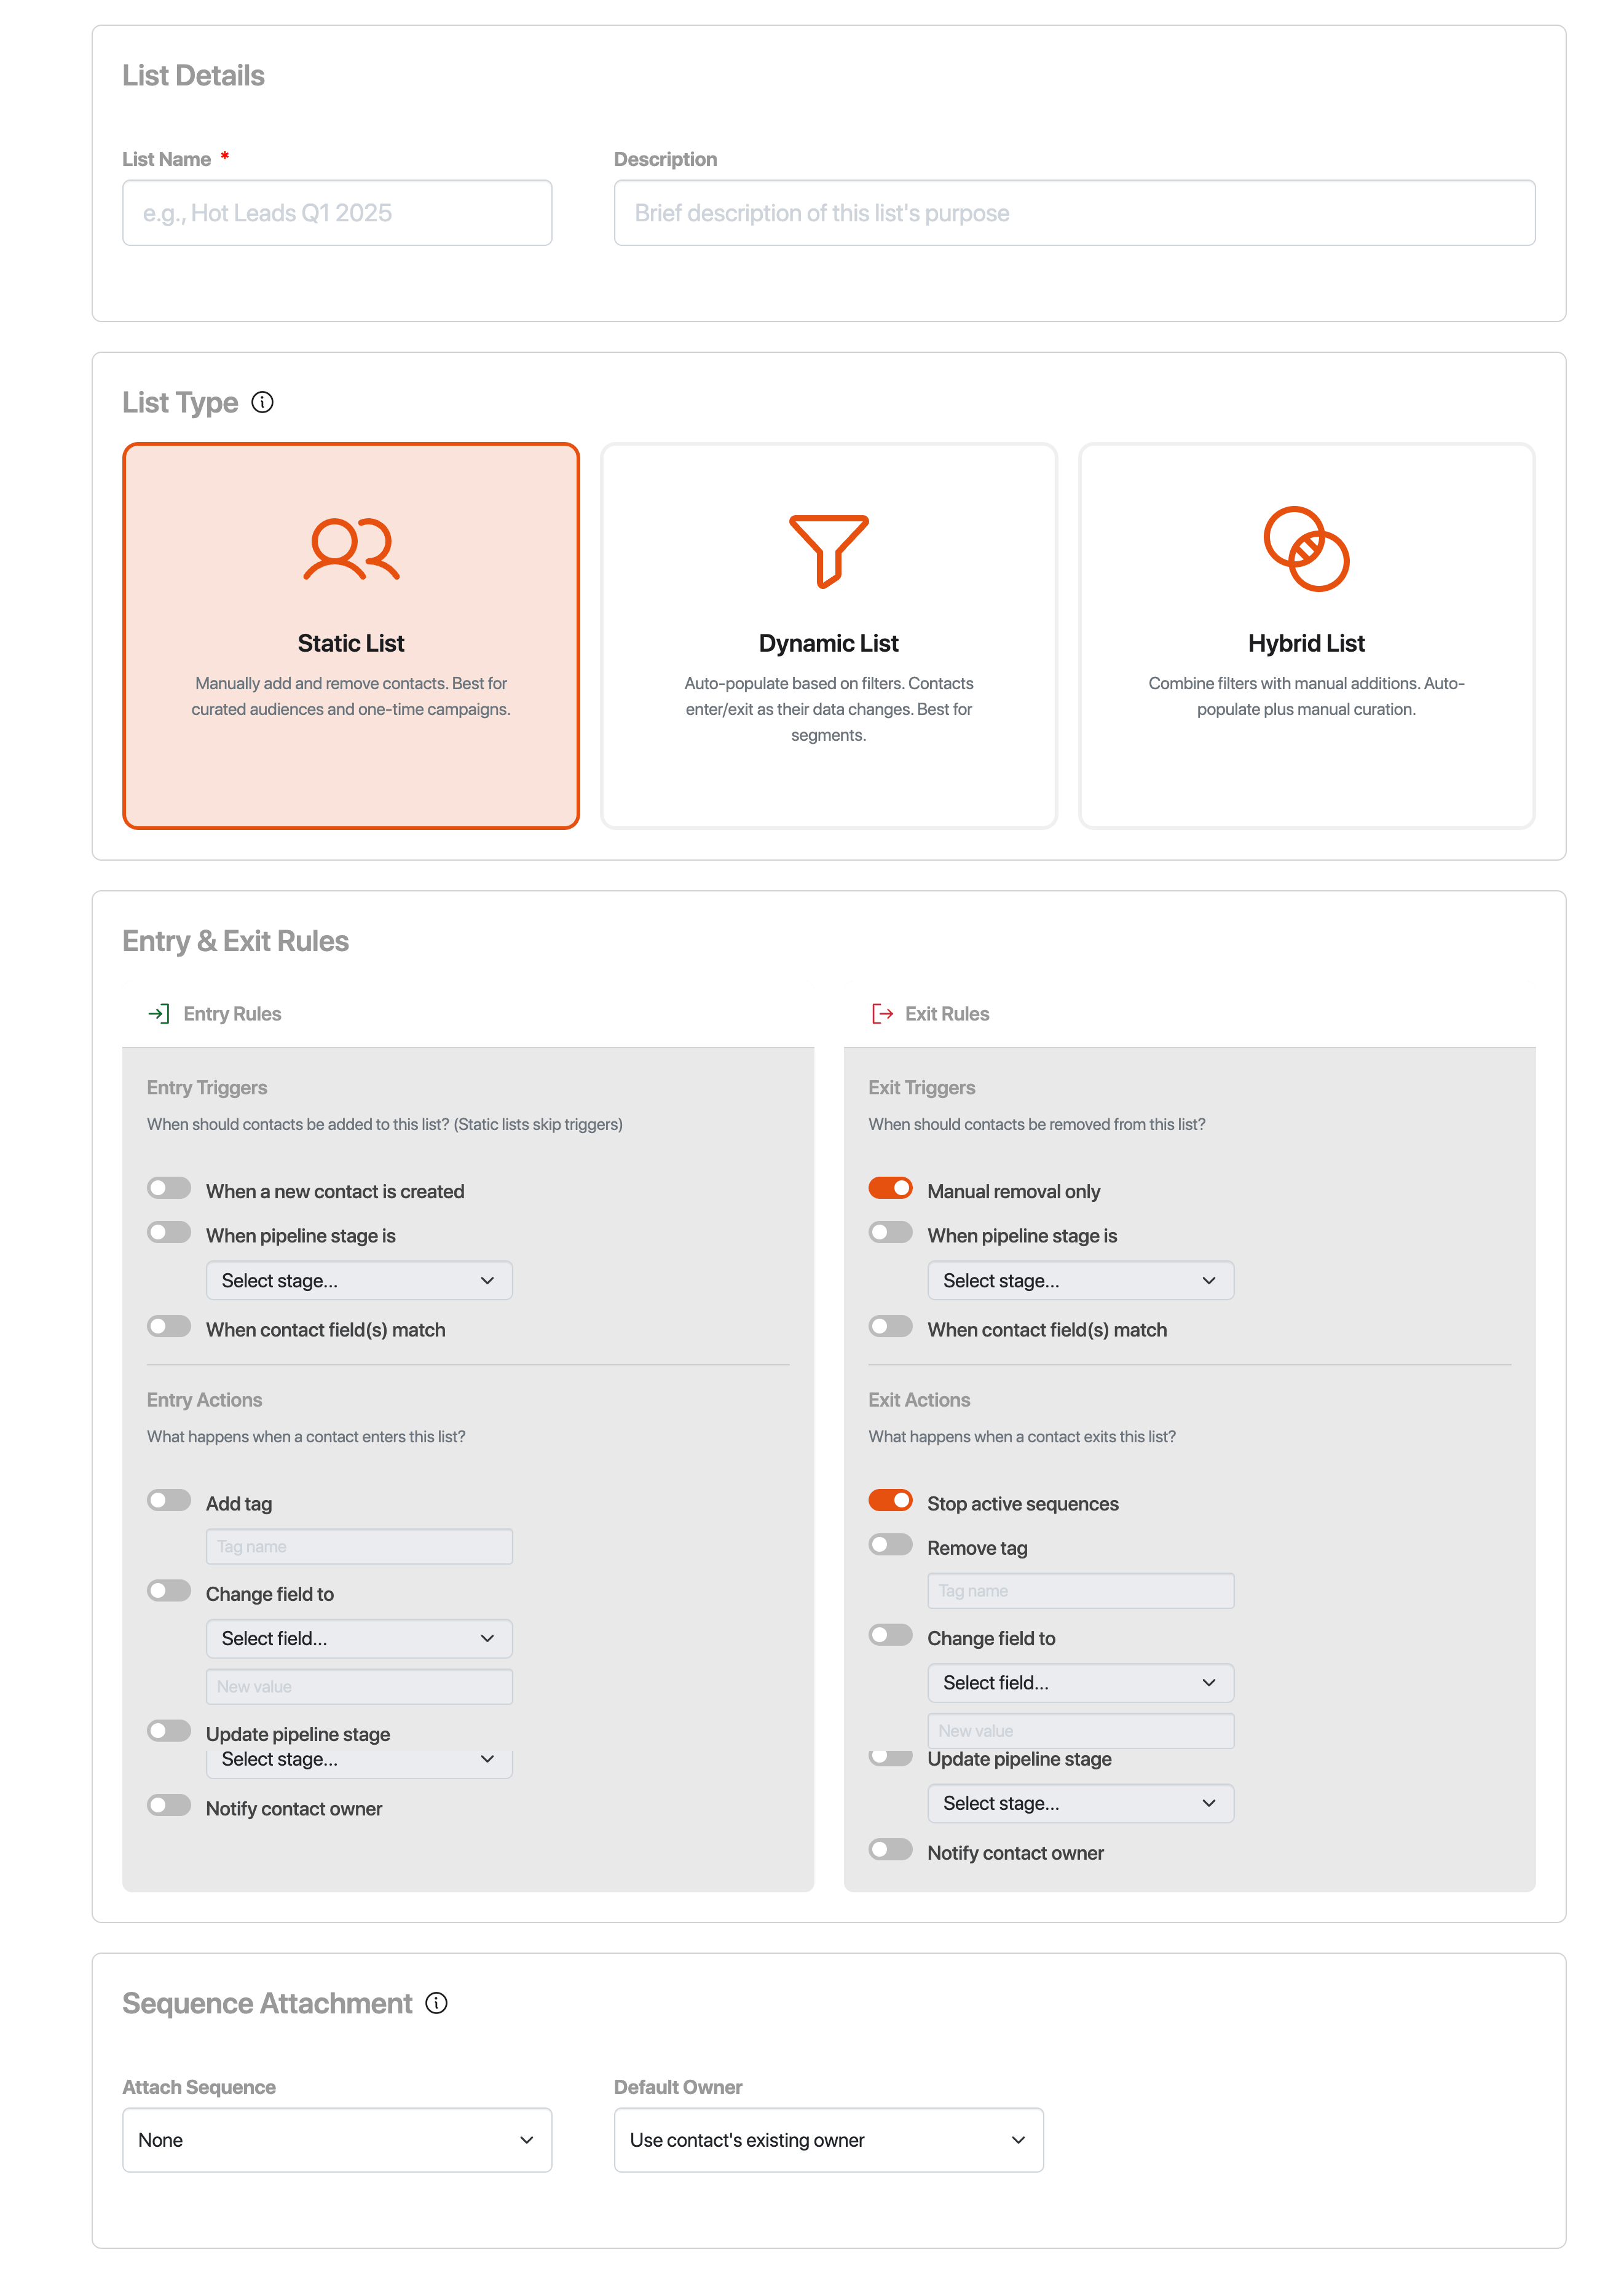
Task: Switch to the Exit Rules tab
Action: 930,1014
